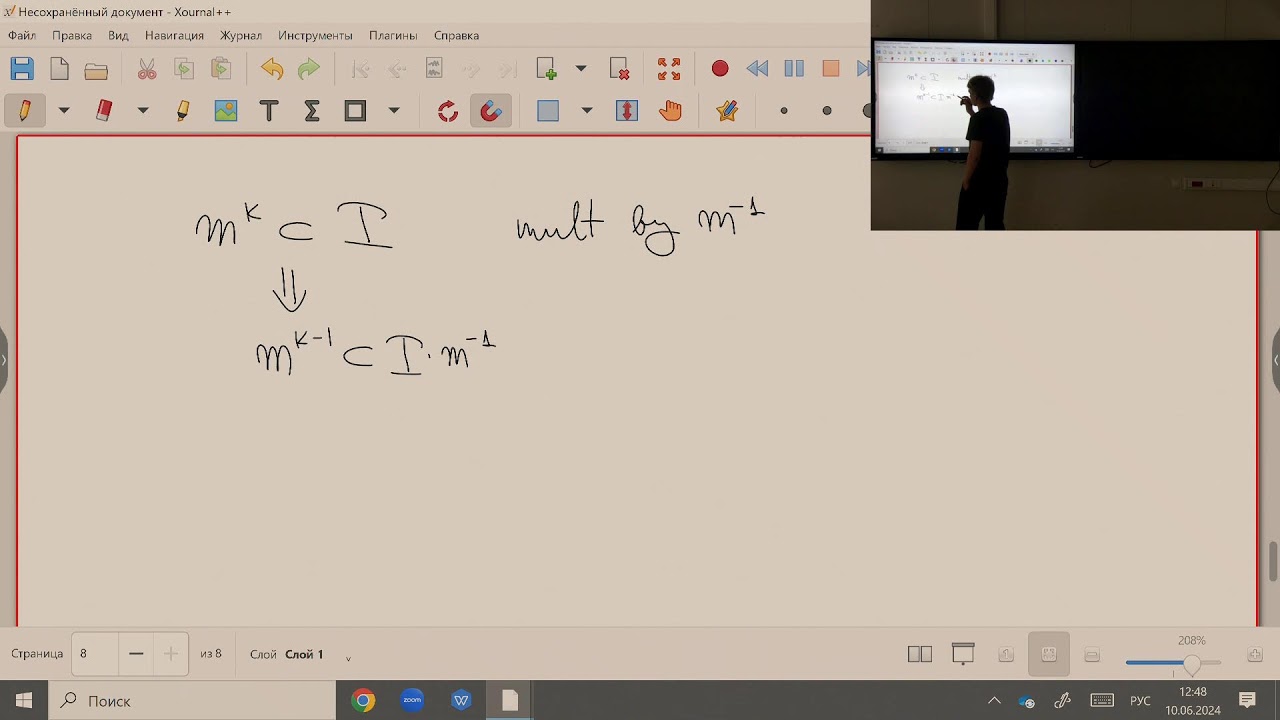Toggle rotation snapping
This screenshot has height=720, width=1280.
(448, 110)
